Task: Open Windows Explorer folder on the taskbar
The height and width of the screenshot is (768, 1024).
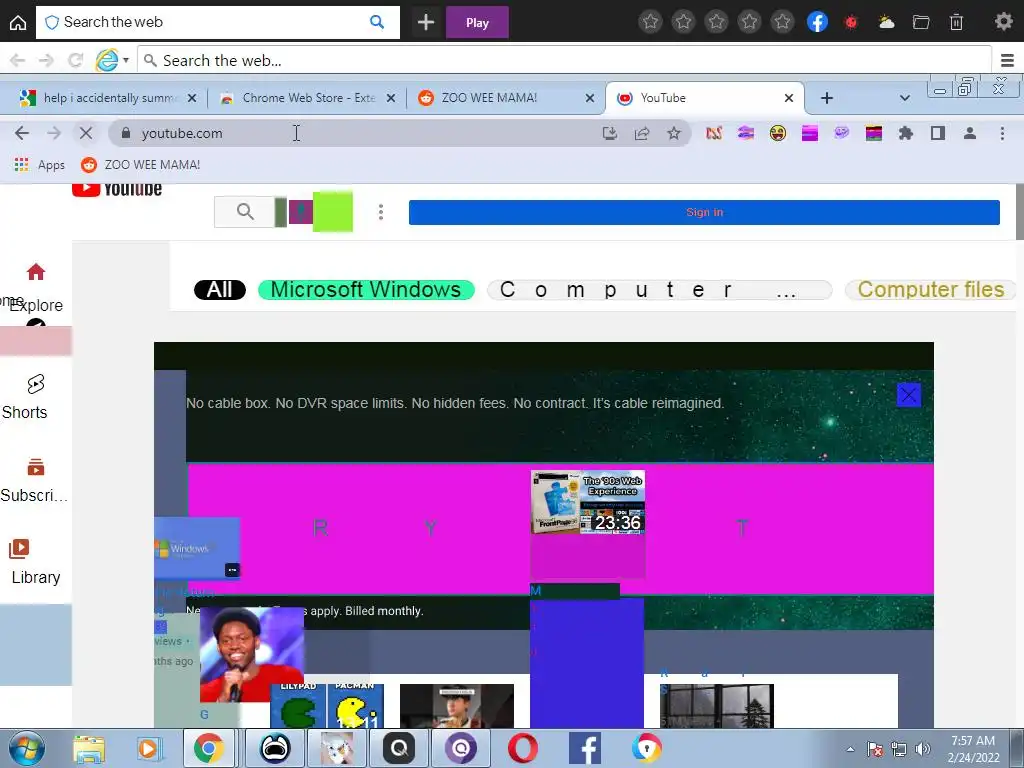Action: click(x=89, y=749)
